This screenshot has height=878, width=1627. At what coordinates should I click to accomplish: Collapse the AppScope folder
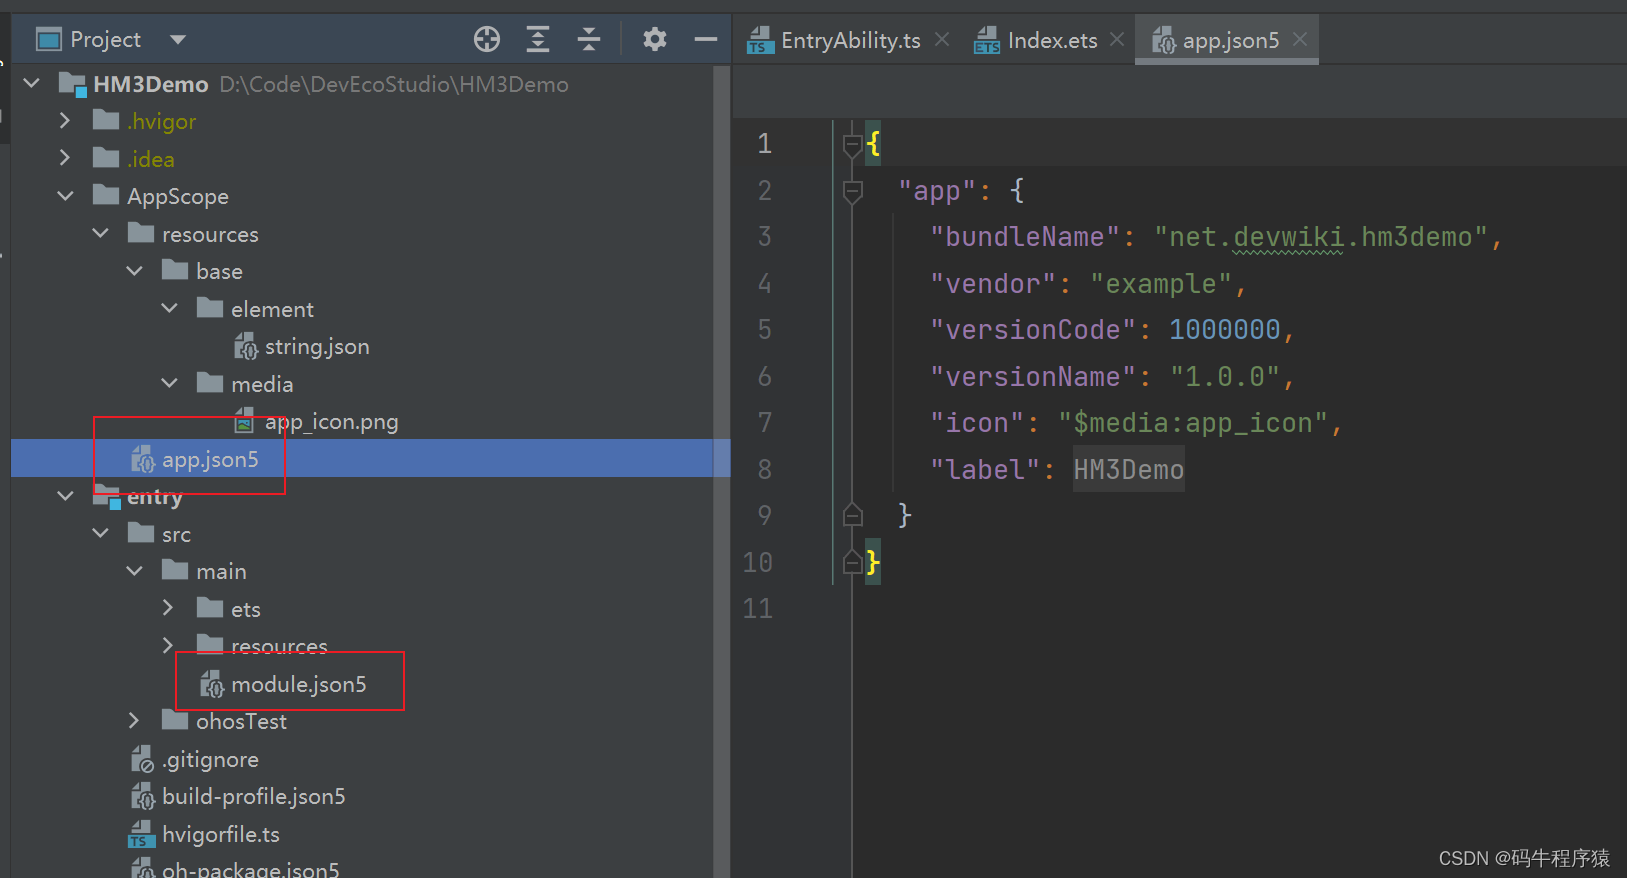tap(65, 196)
